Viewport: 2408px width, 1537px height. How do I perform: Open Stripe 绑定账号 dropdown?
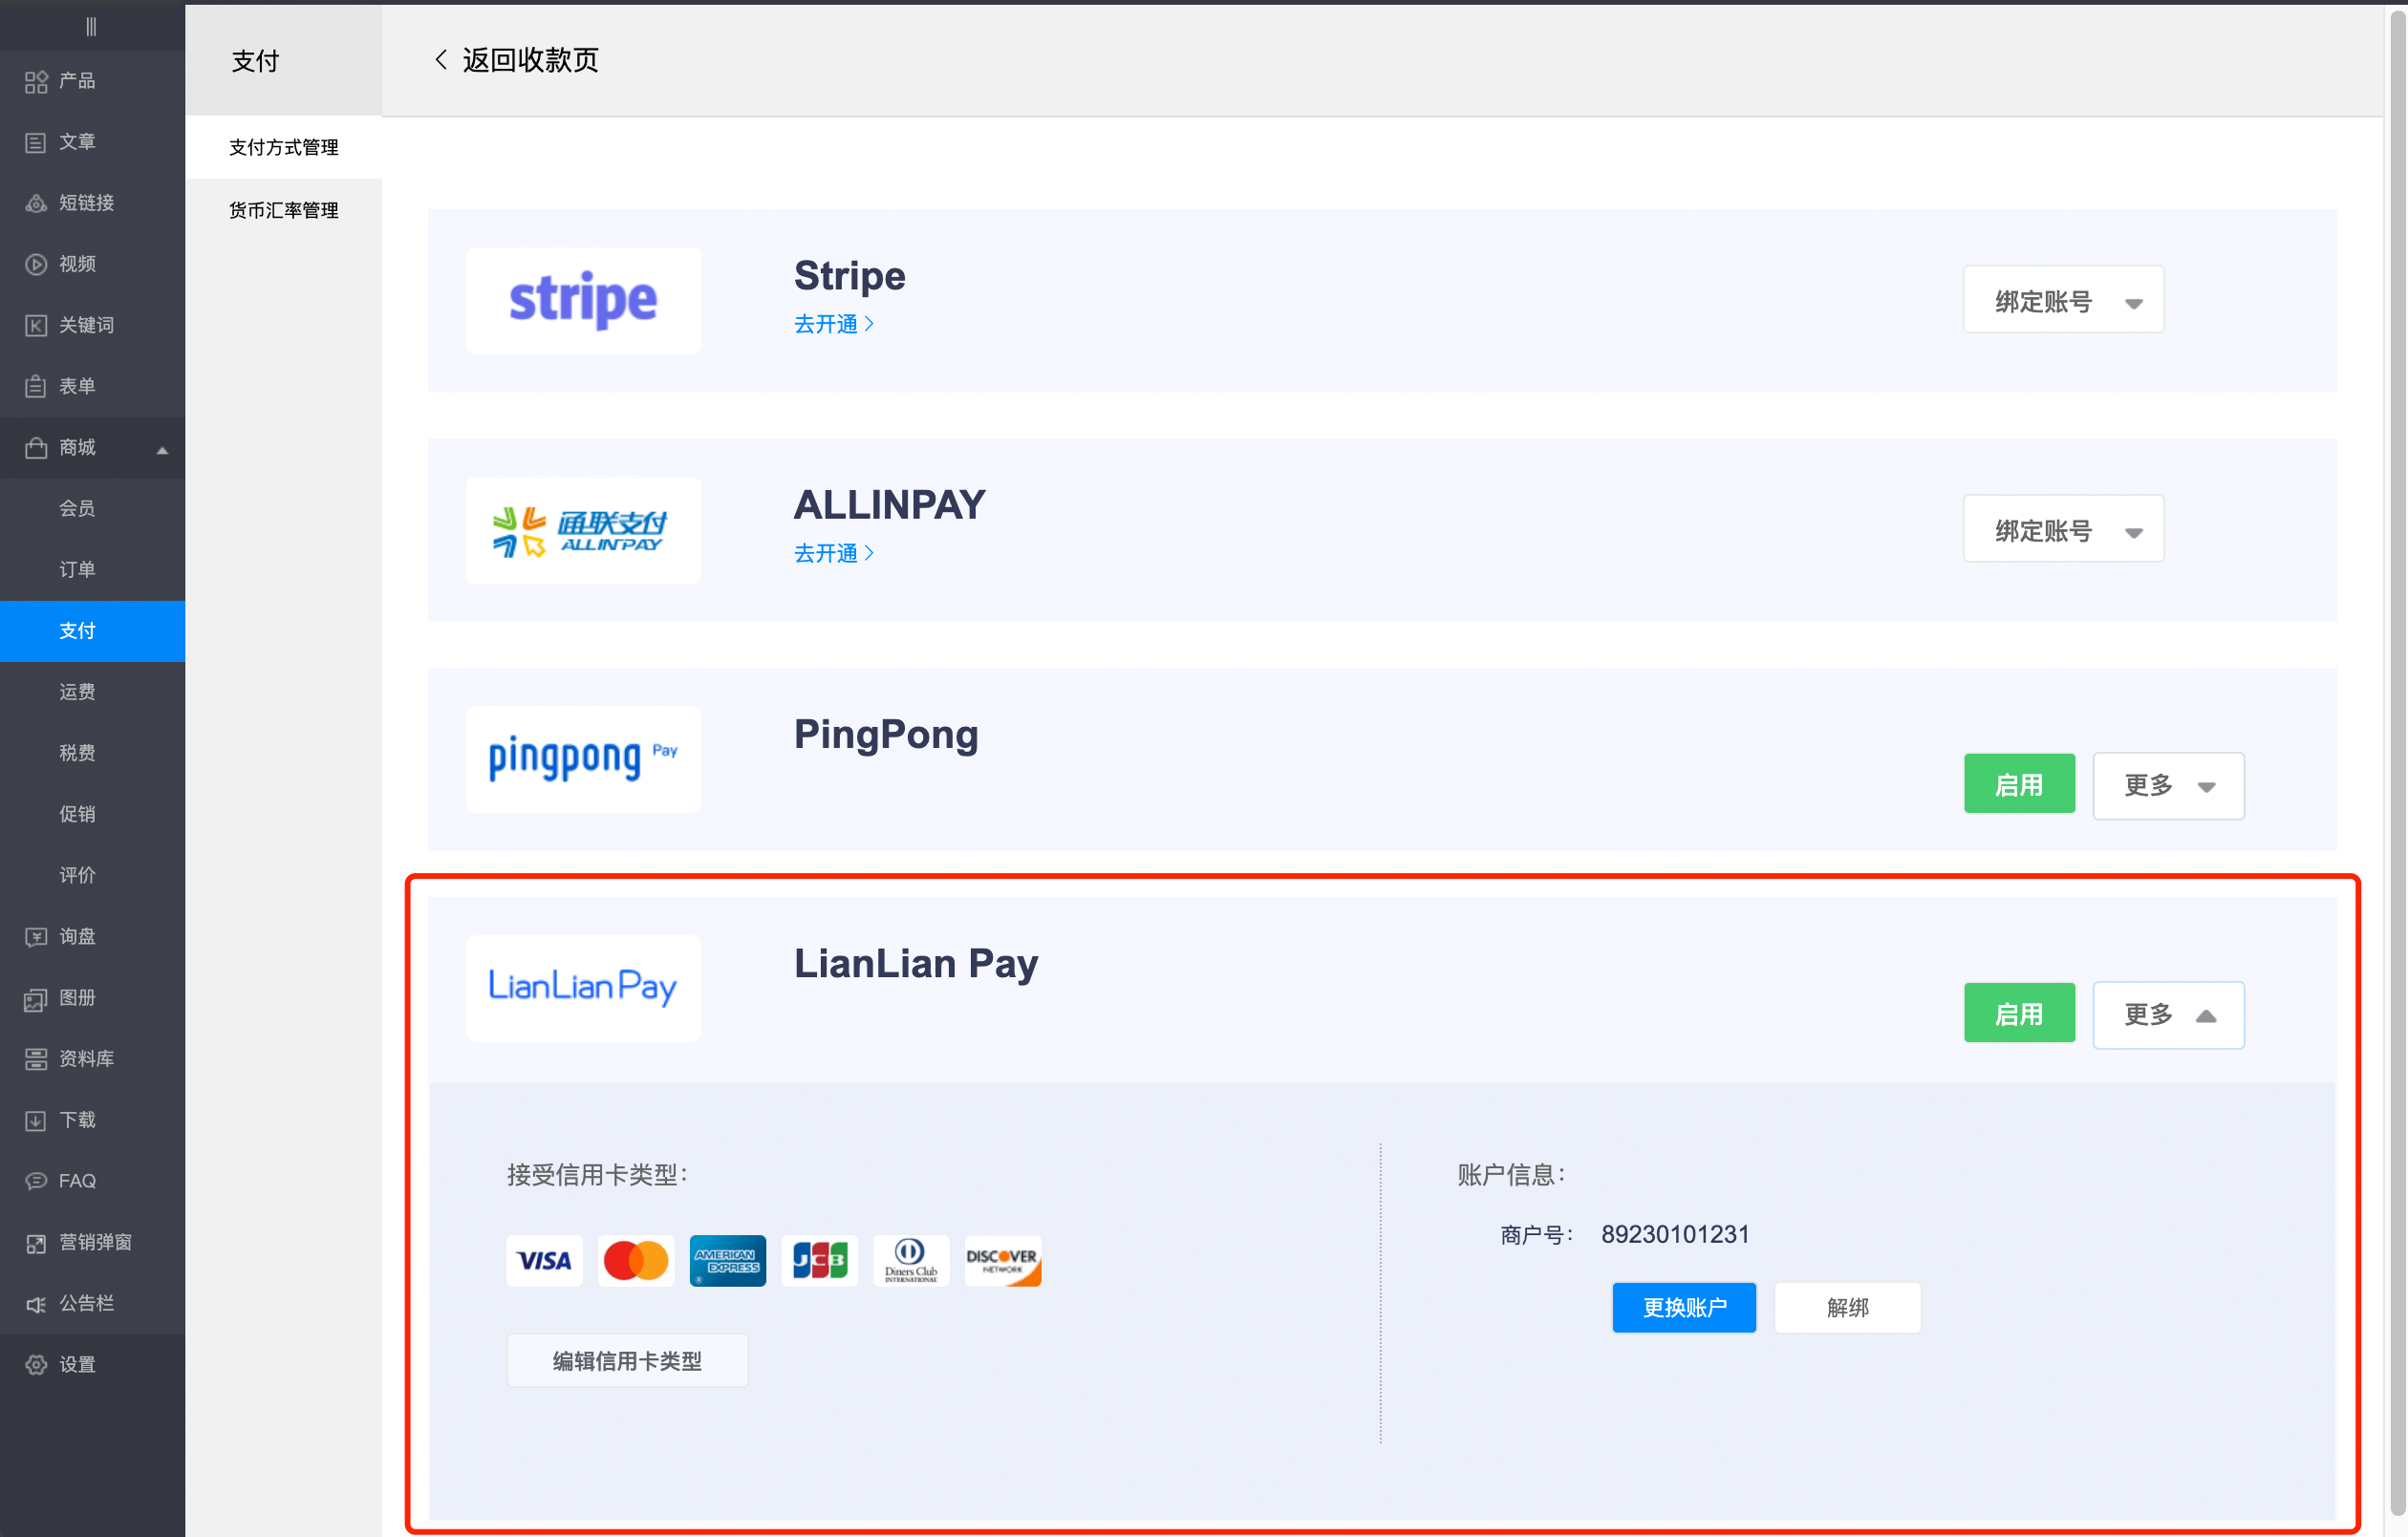point(2062,300)
